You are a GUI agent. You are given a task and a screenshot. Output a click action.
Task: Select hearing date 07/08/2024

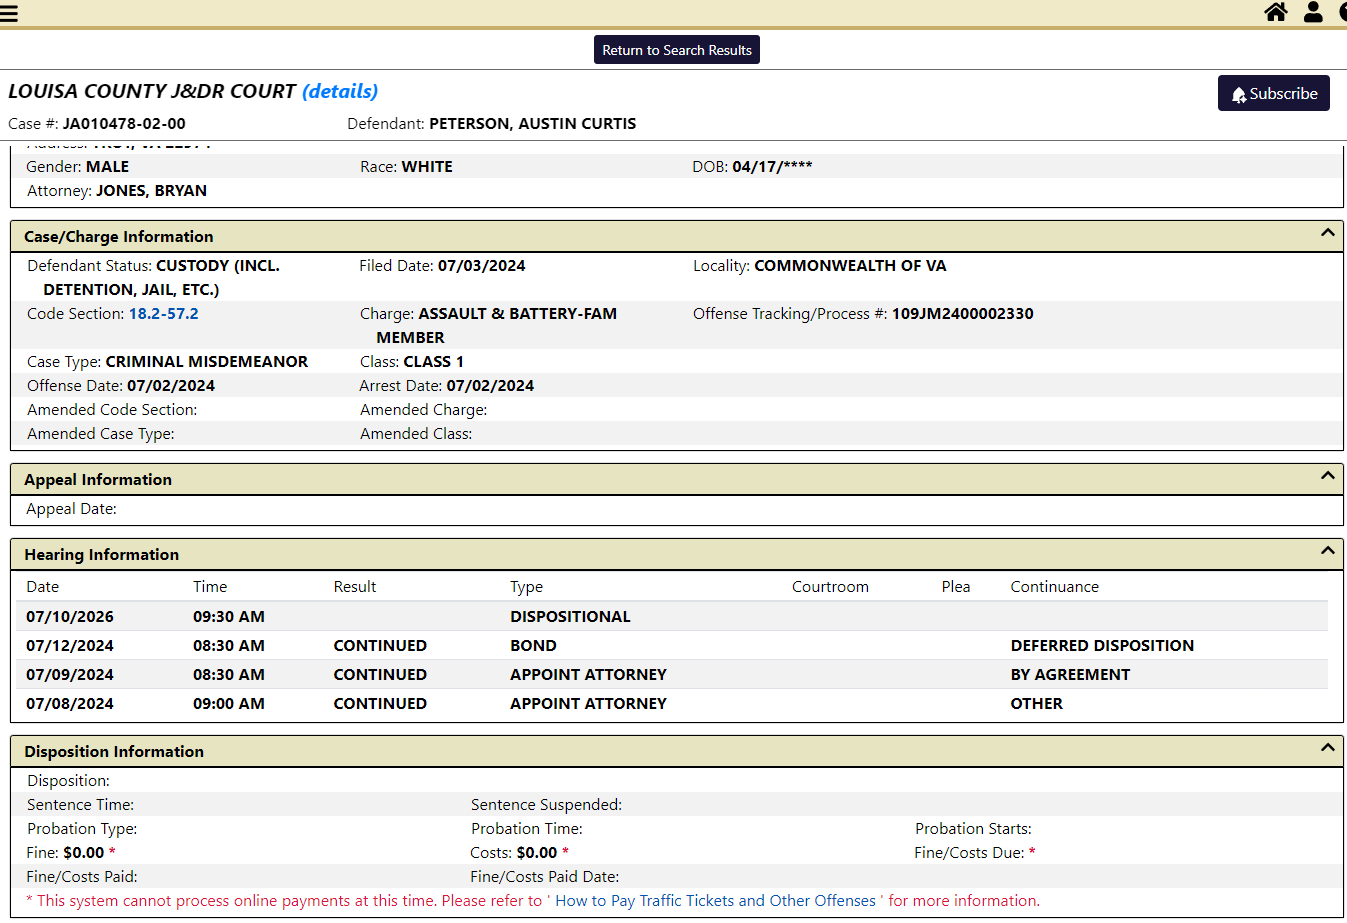pos(70,704)
